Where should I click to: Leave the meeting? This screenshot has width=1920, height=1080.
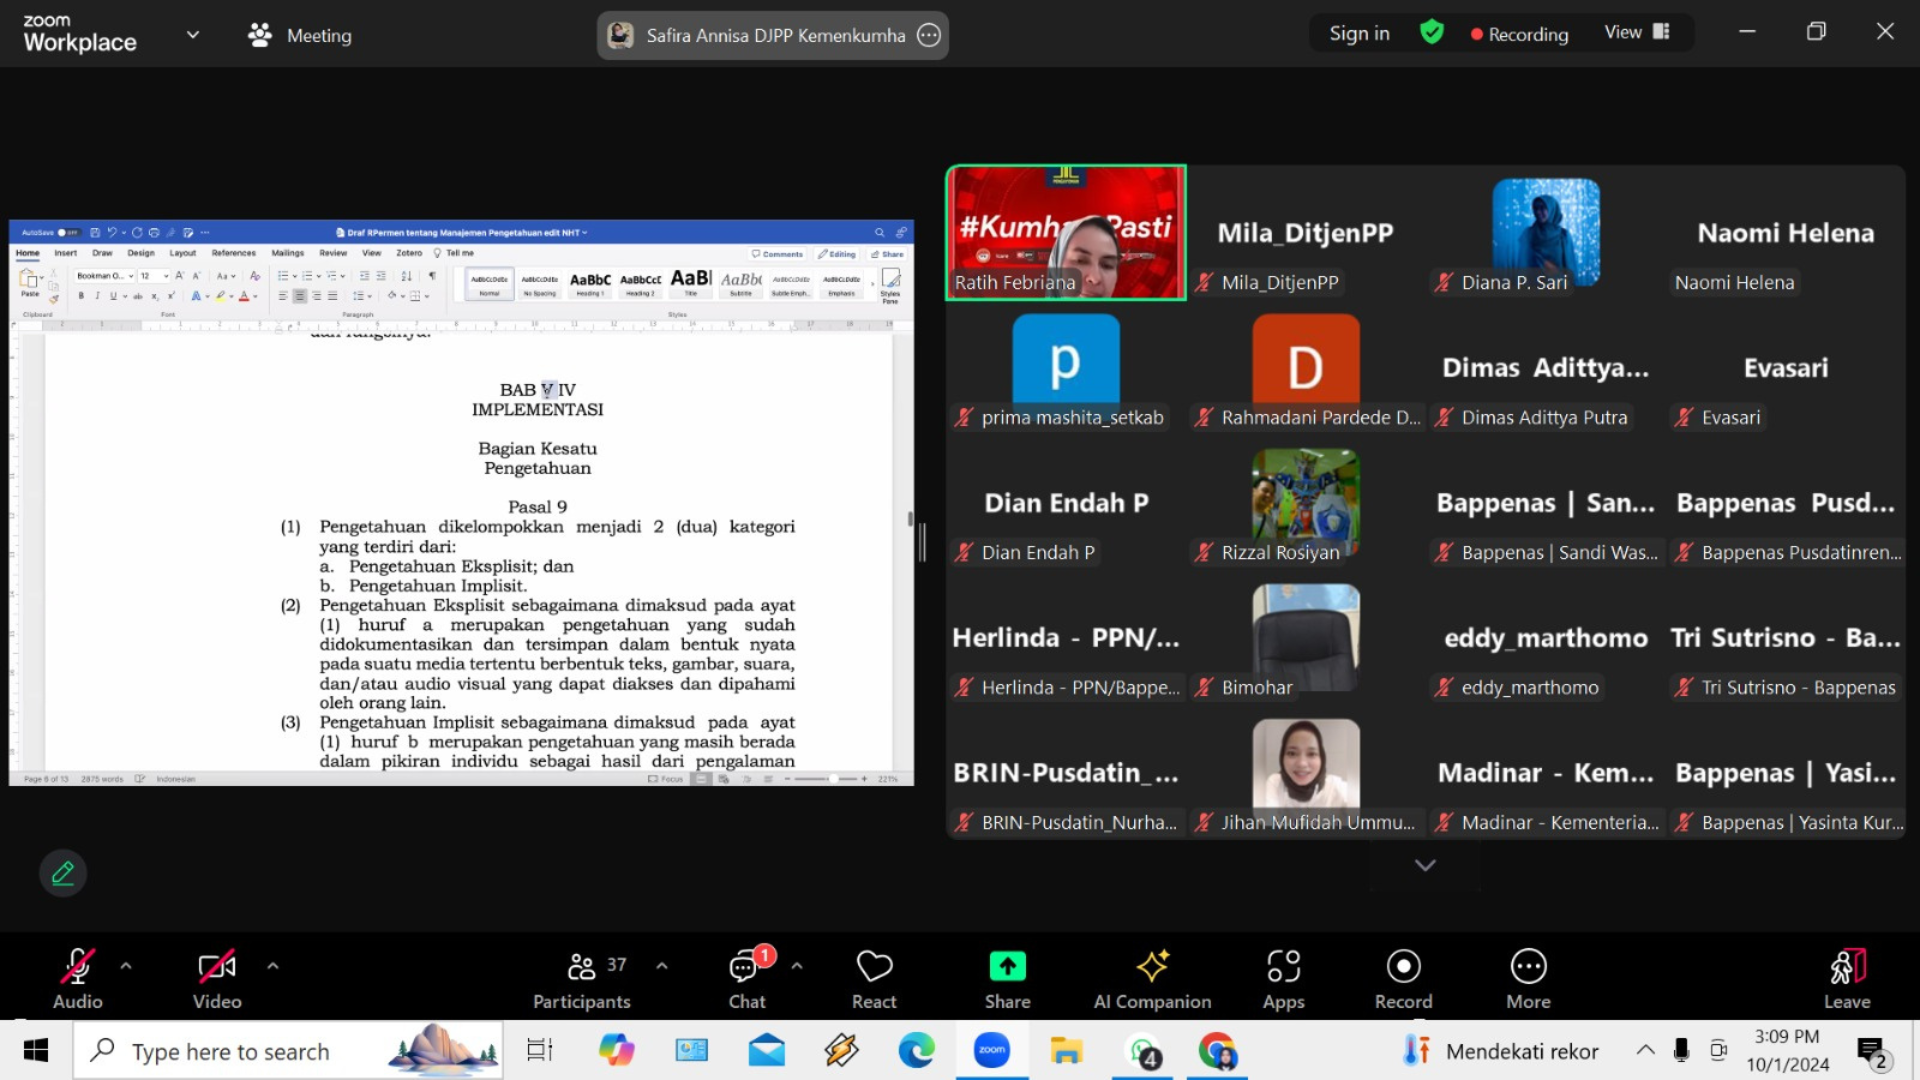[x=1847, y=978]
